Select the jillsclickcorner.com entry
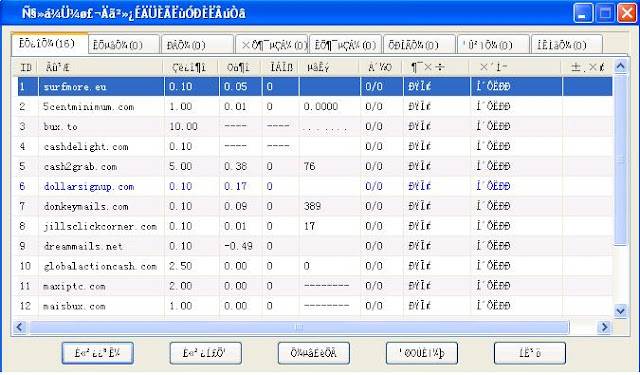Image resolution: width=640 pixels, height=375 pixels. point(100,226)
